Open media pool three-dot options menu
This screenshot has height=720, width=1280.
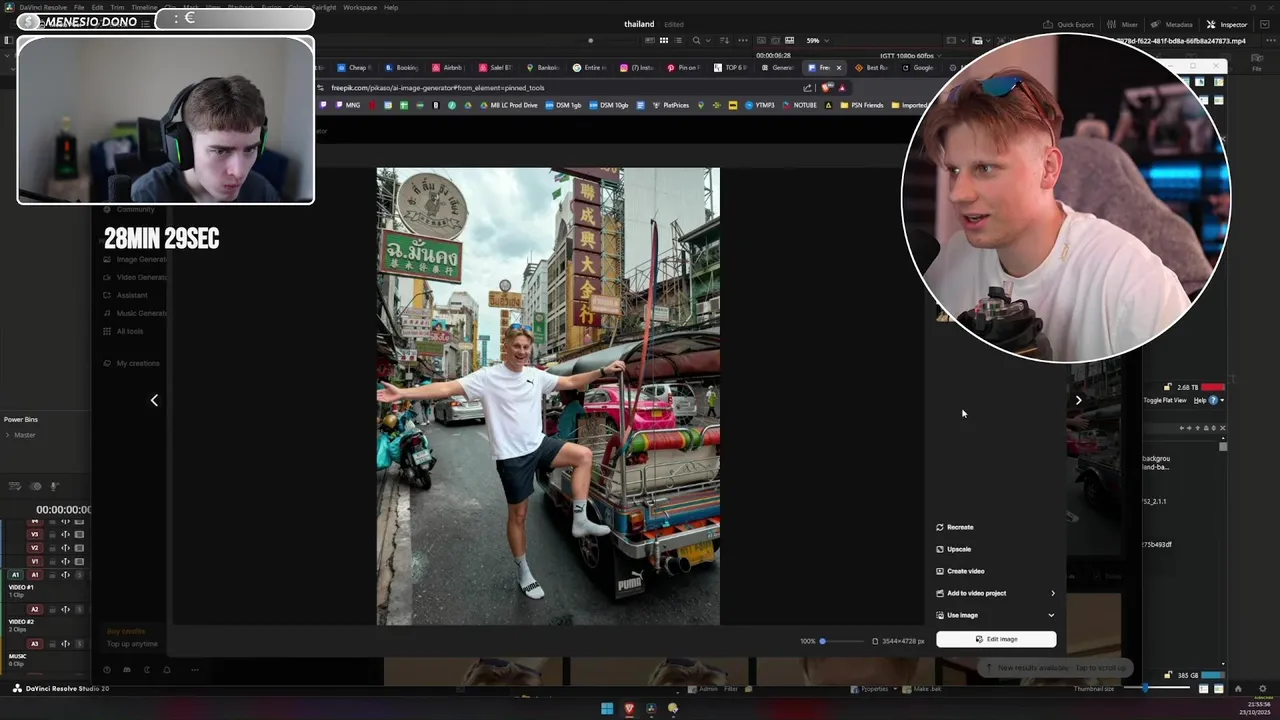743,40
